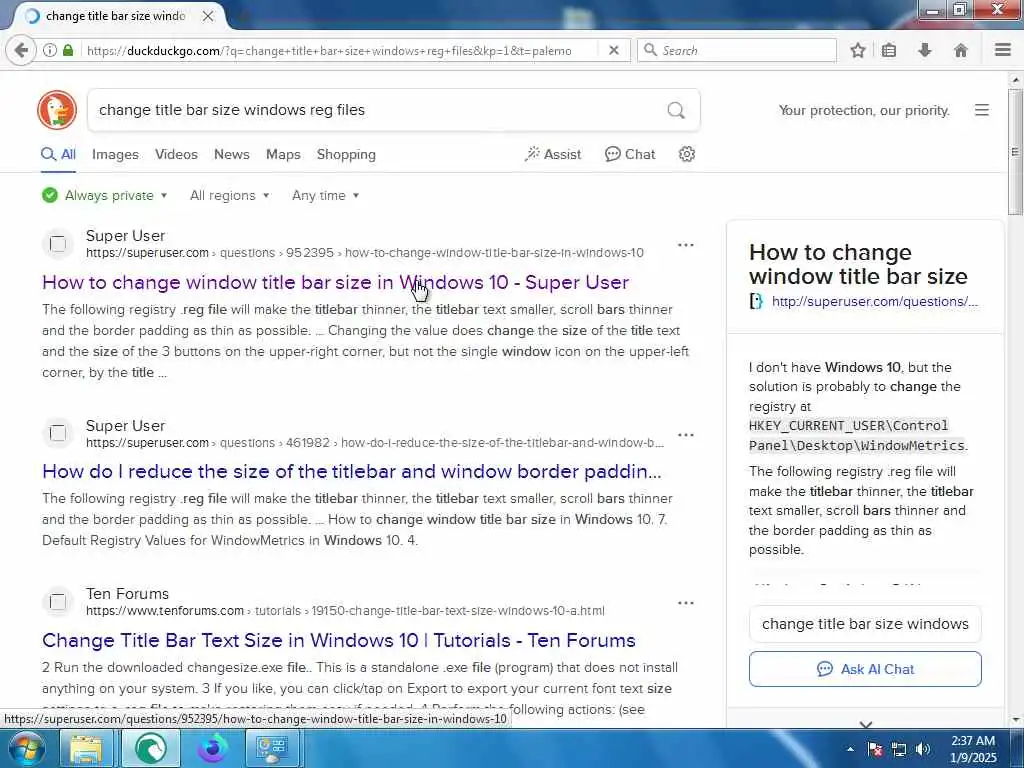Click 'Your protection, our priority.' text
This screenshot has width=1024, height=768.
[x=864, y=110]
